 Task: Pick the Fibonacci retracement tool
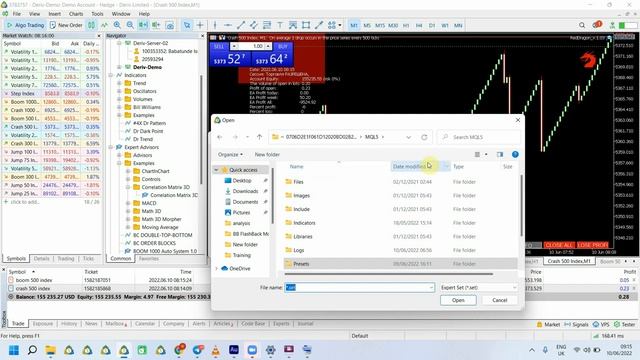267,25
